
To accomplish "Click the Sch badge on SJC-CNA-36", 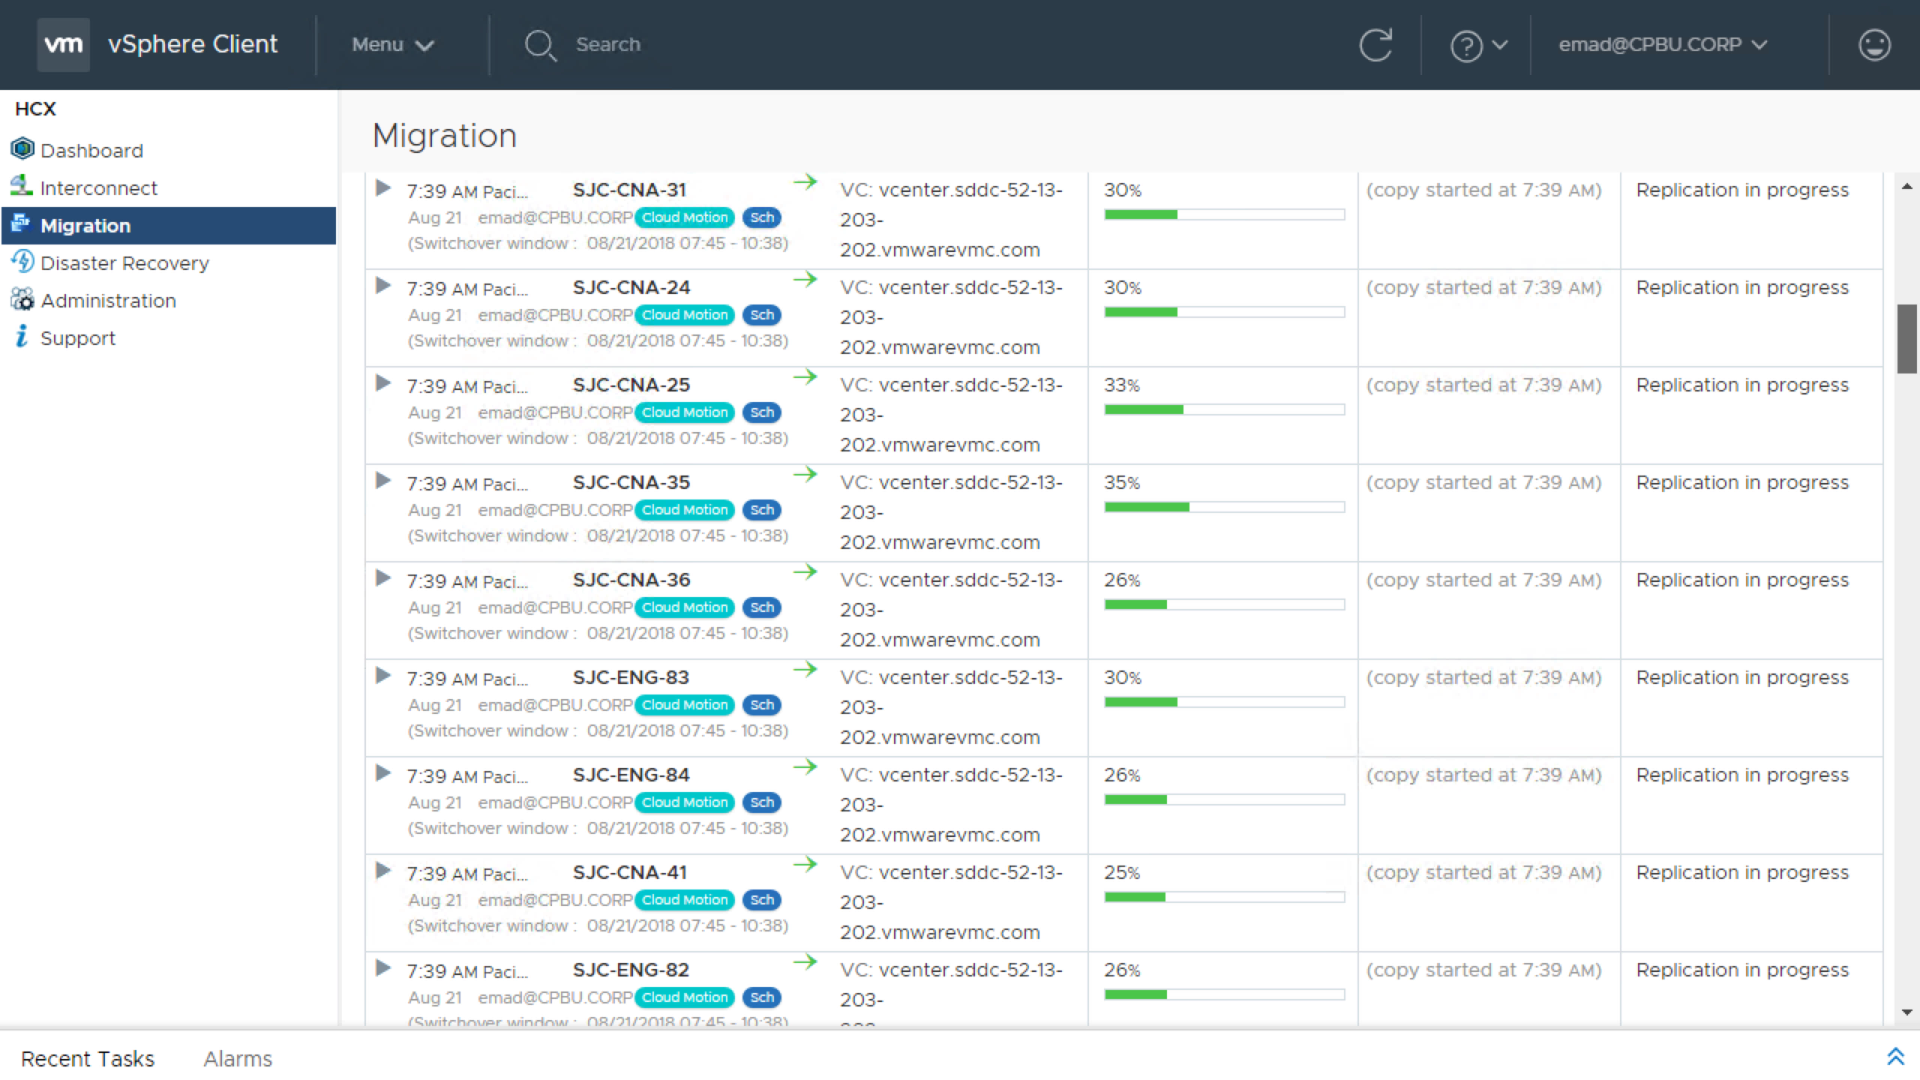I will click(x=762, y=608).
